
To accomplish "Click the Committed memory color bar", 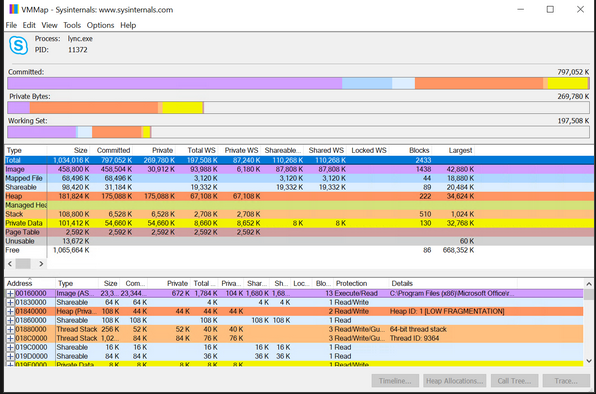I will point(298,83).
